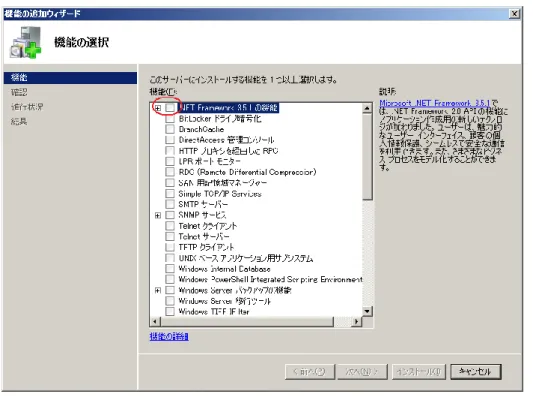
Task: Click the vertical scrollbar thumb of feature list
Action: [x=367, y=157]
